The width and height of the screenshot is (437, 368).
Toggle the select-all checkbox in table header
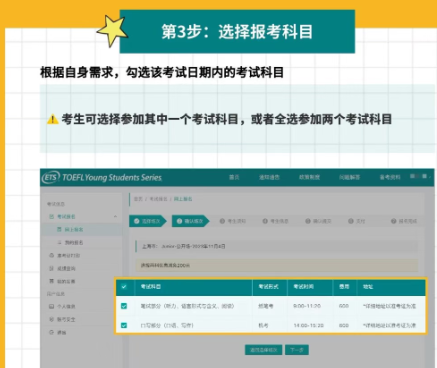(x=124, y=287)
